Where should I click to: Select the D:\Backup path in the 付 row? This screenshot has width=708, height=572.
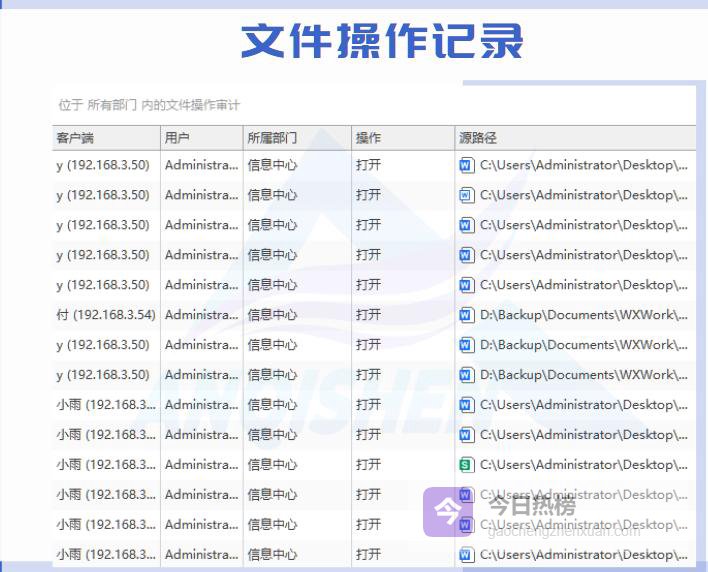pos(584,315)
